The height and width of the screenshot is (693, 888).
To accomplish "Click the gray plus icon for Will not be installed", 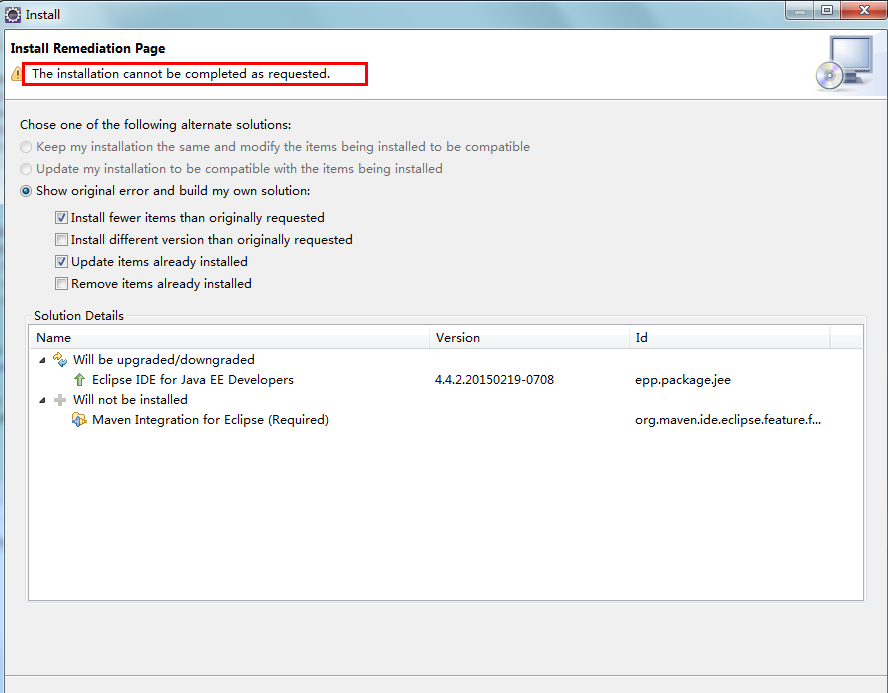I will tap(59, 400).
